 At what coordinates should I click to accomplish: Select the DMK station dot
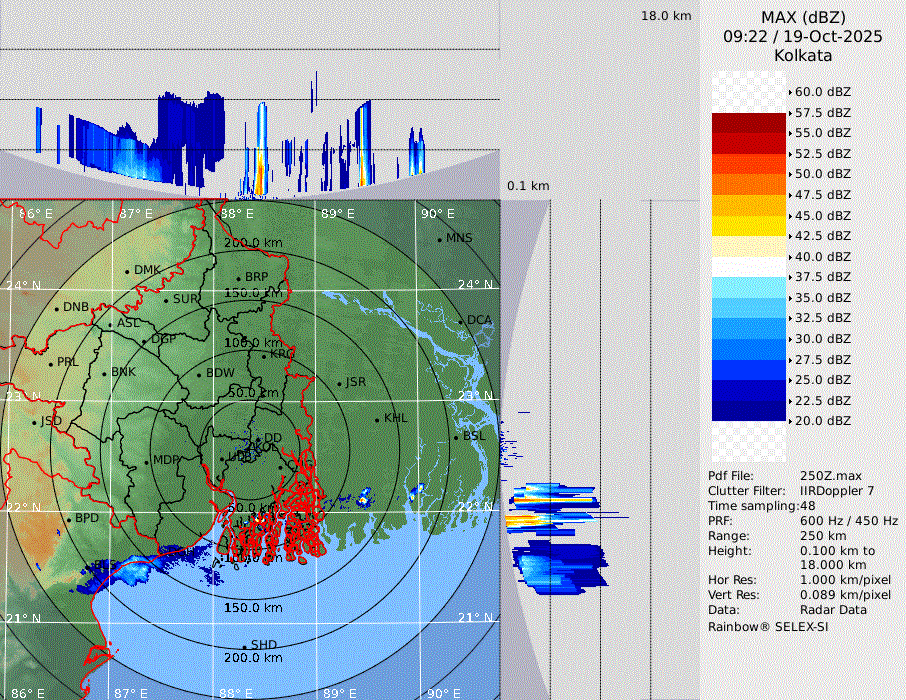pos(127,271)
